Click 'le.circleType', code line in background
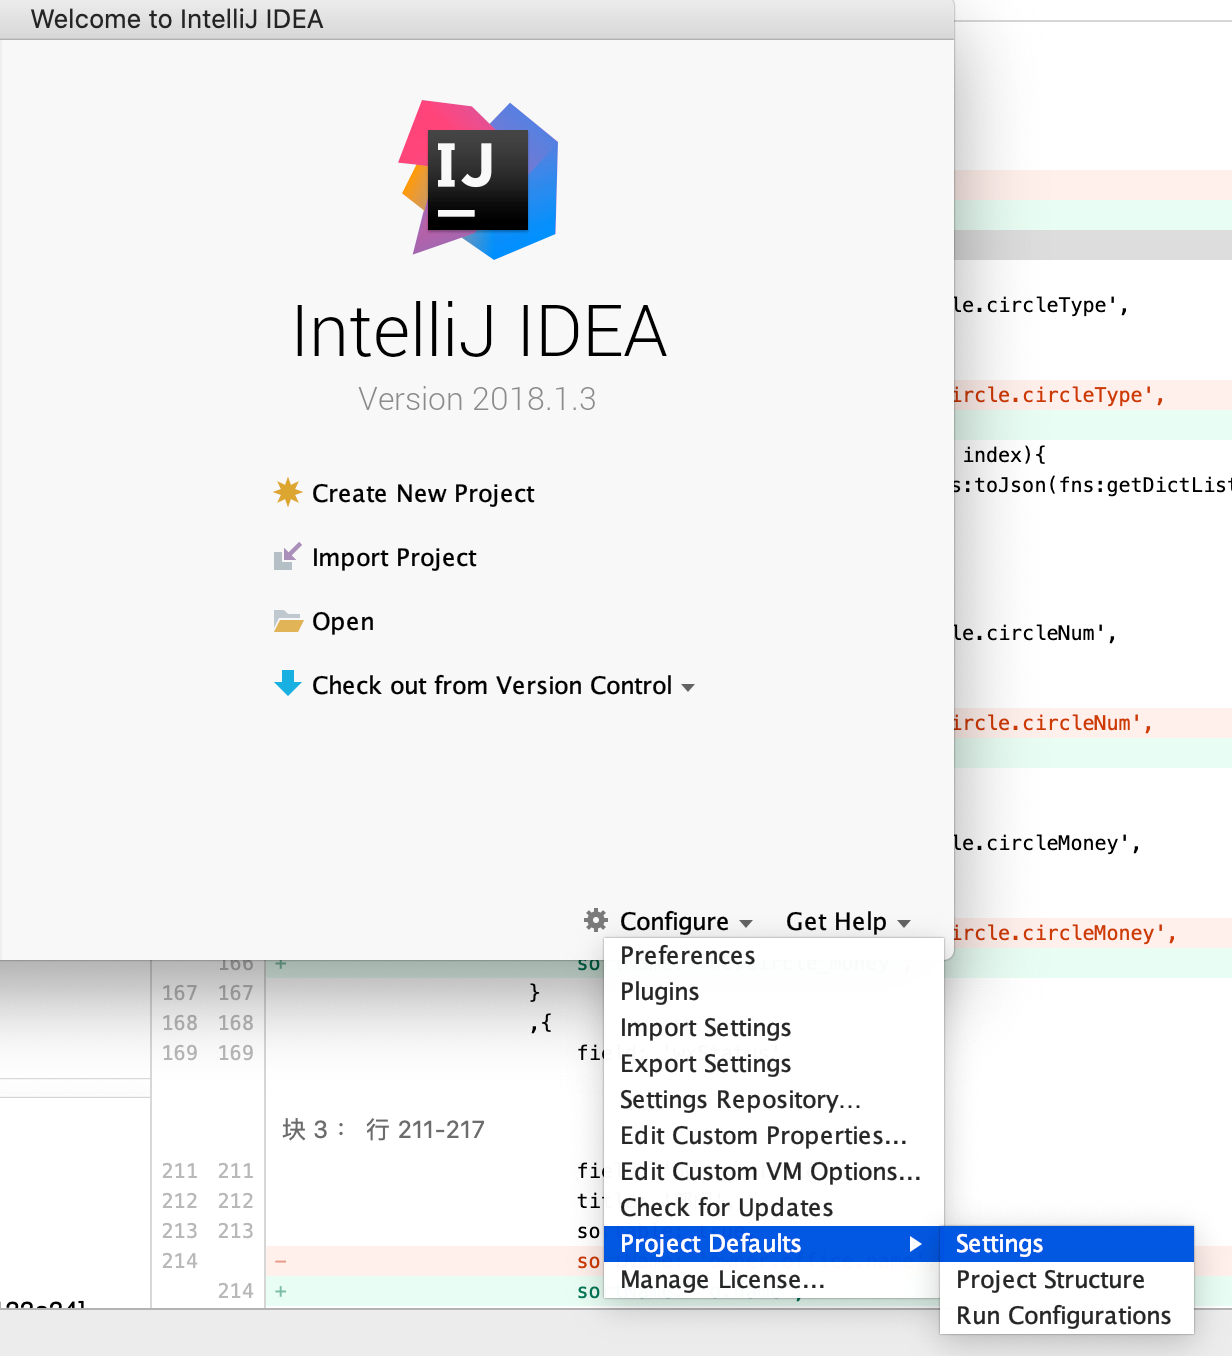Viewport: 1232px width, 1356px height. [1042, 305]
